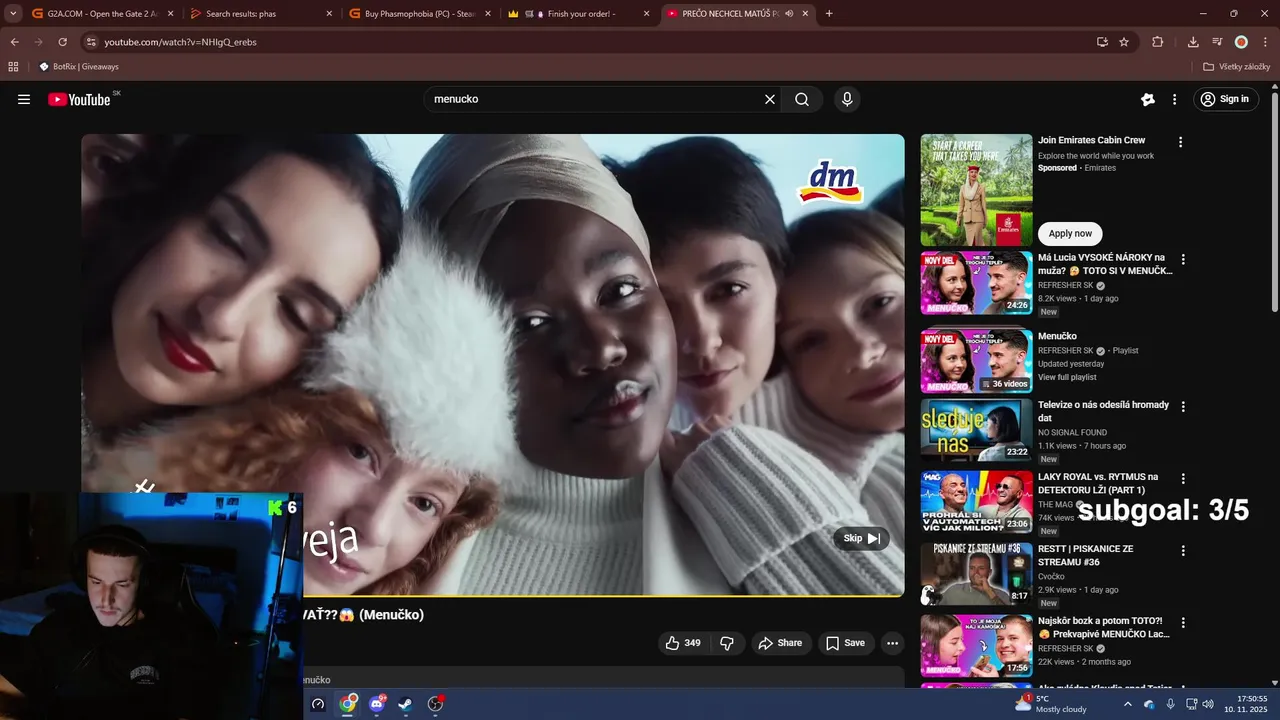
Task: Open the gem icon next to Settings
Action: coord(1148,99)
